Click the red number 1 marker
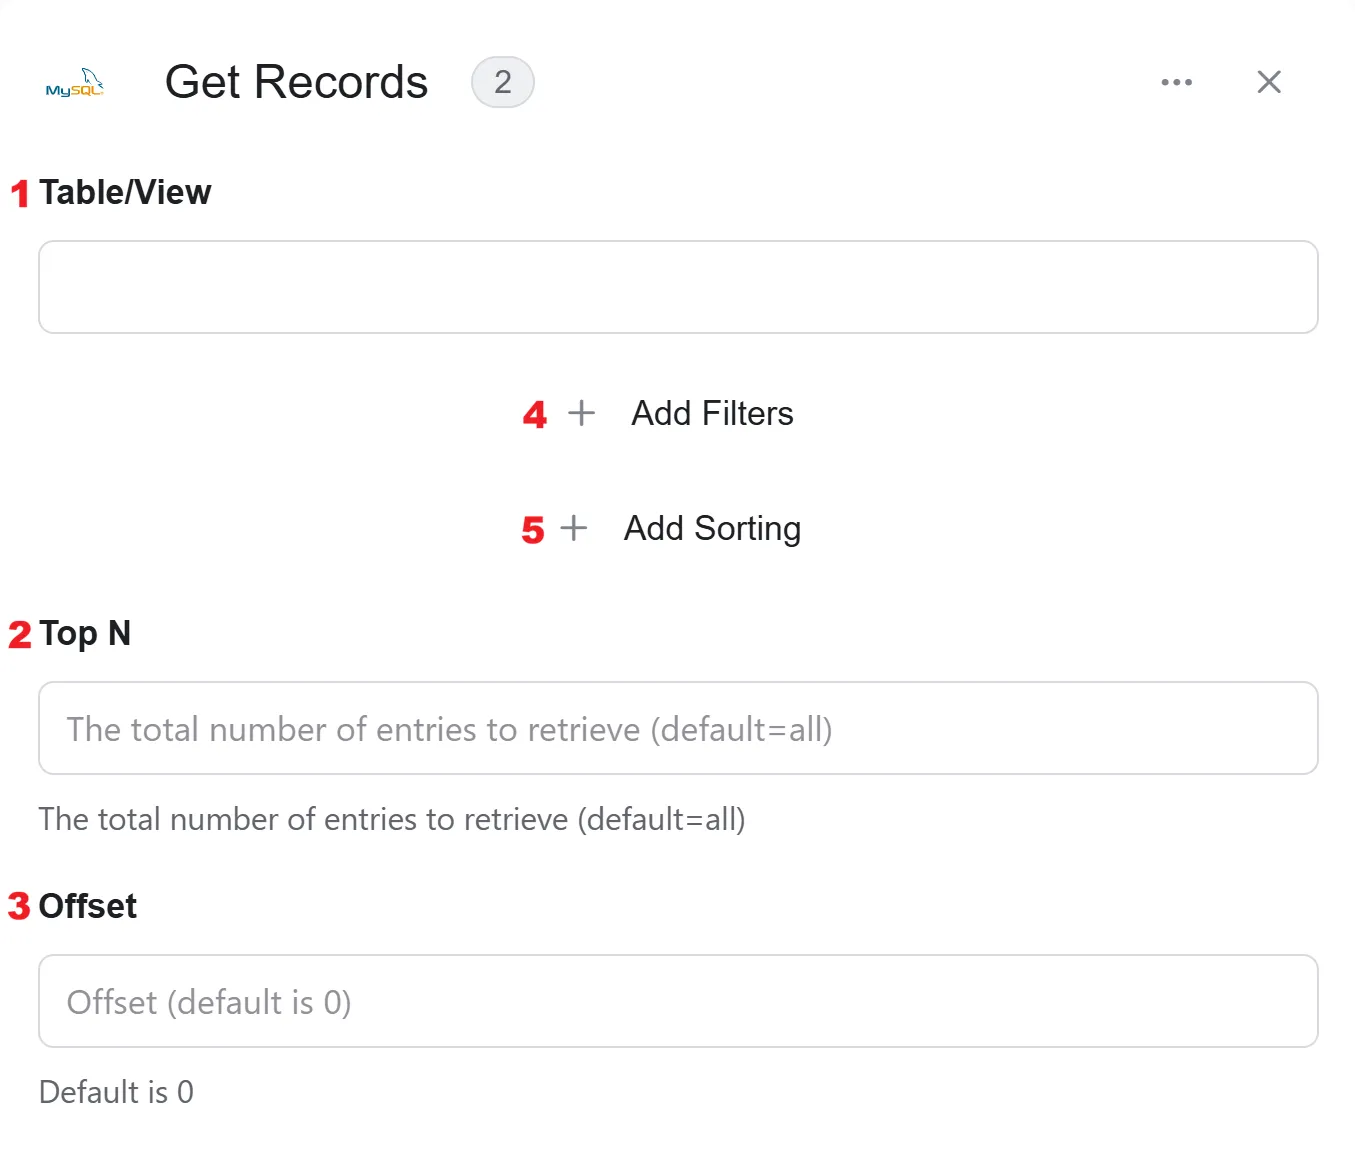 20,193
